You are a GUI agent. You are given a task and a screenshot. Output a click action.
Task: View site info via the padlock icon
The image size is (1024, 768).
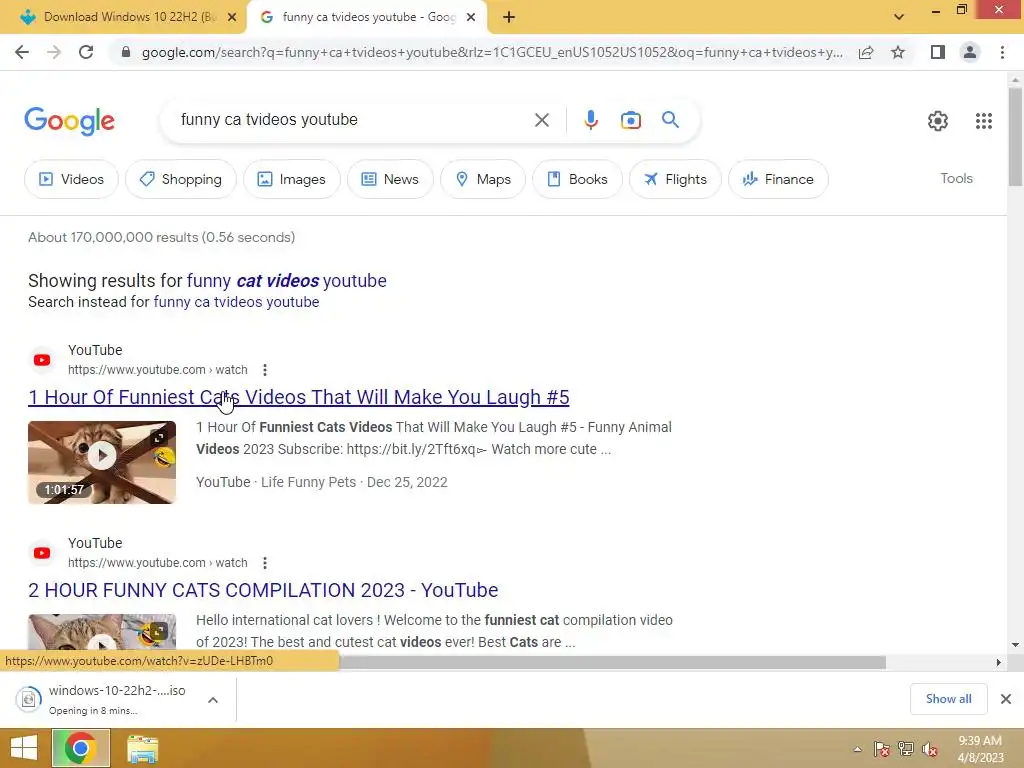(126, 52)
